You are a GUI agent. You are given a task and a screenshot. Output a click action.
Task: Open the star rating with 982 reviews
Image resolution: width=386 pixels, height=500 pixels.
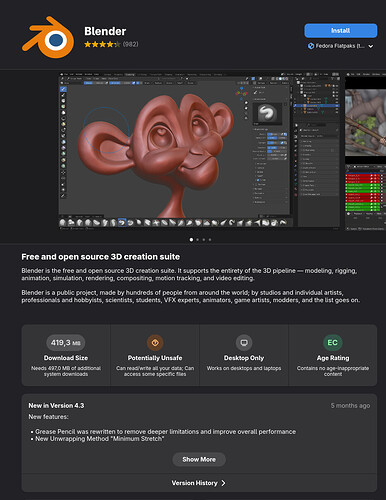111,44
